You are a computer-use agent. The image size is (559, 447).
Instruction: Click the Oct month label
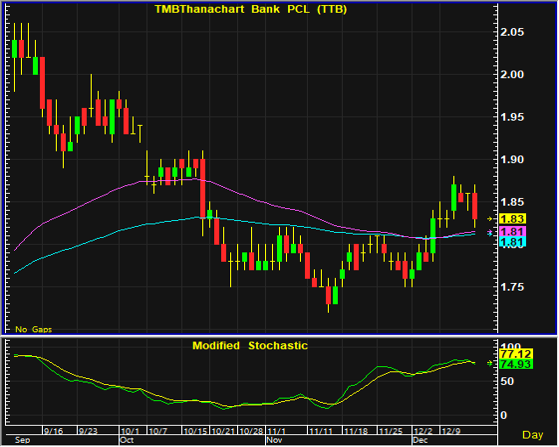tap(127, 440)
